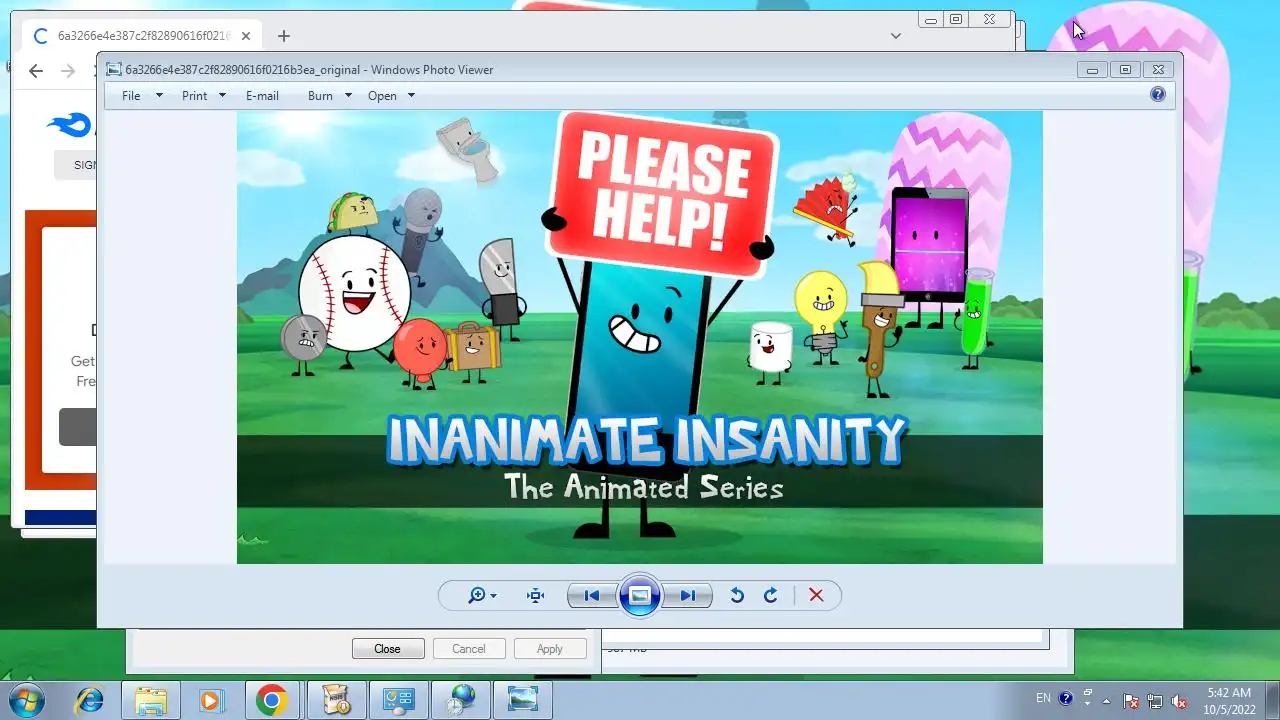Viewport: 1280px width, 720px height.
Task: Click the muted volume tray icon
Action: (1180, 700)
